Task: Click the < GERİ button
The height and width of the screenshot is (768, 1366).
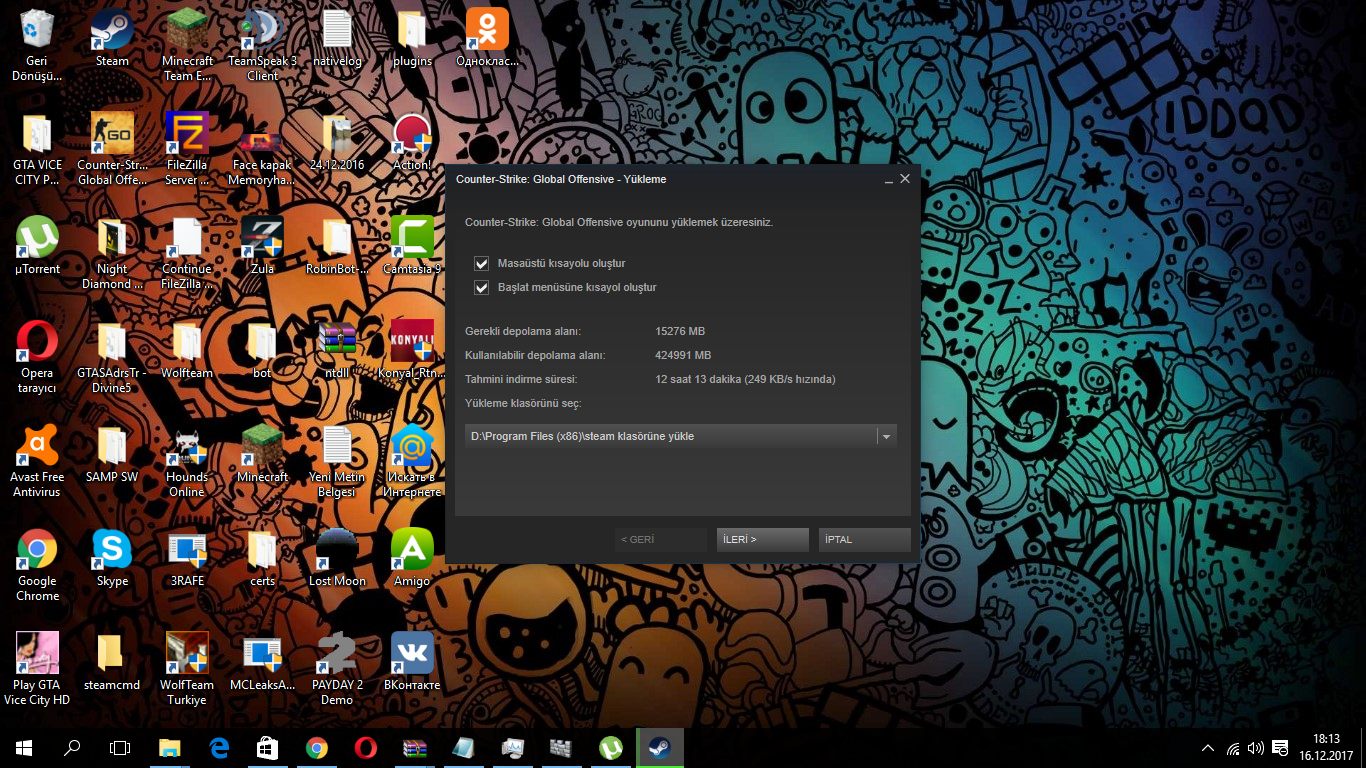Action: 660,540
